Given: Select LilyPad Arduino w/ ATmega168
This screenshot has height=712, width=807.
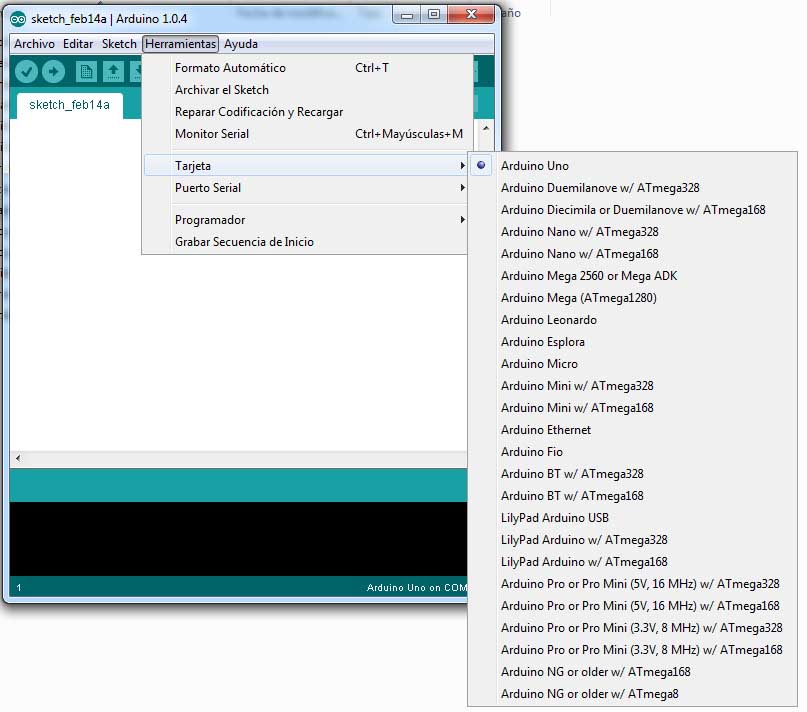Looking at the screenshot, I should tap(633, 562).
